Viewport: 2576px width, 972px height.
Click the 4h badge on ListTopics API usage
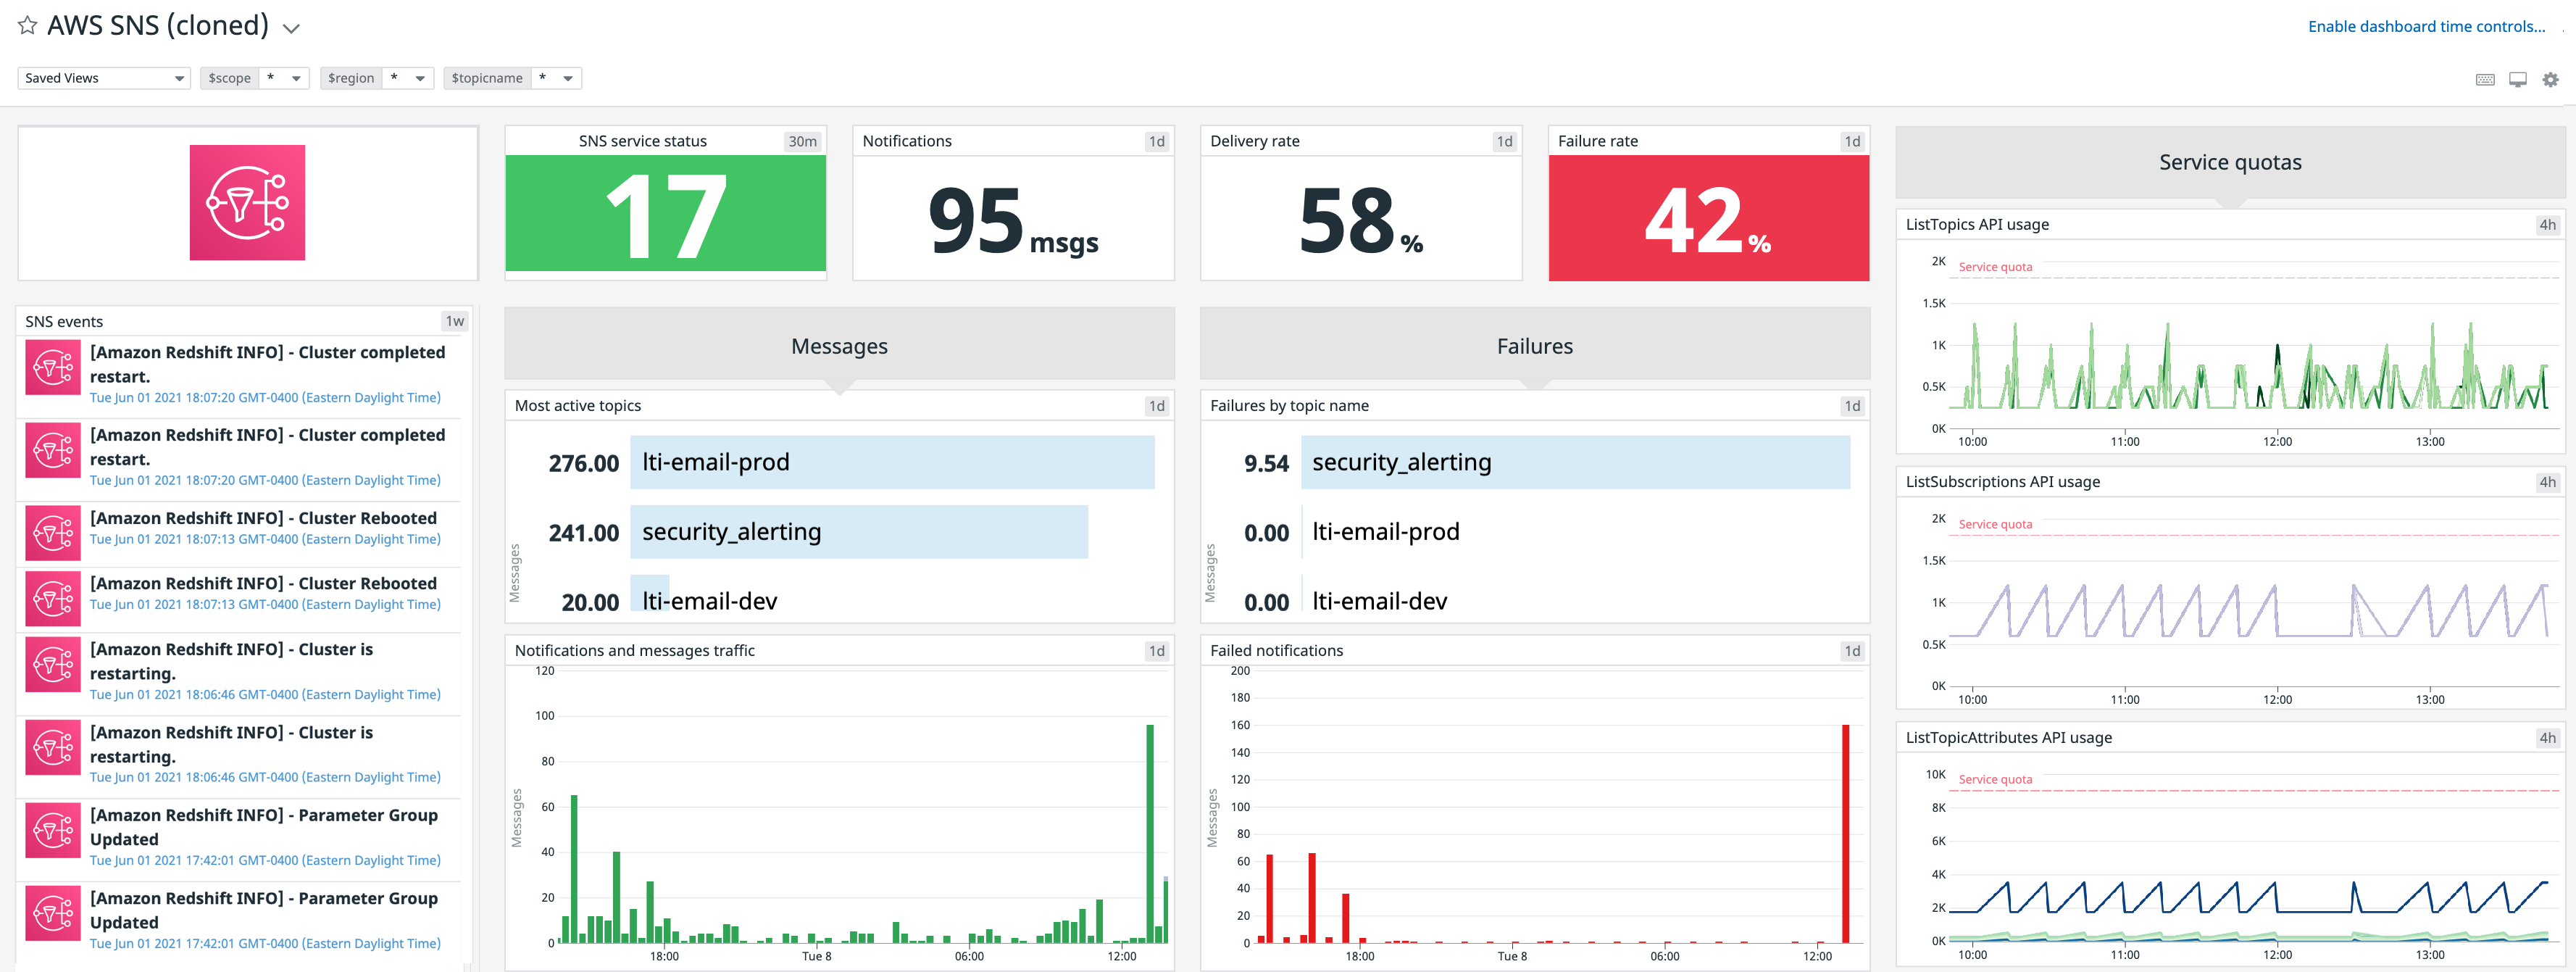click(2551, 224)
